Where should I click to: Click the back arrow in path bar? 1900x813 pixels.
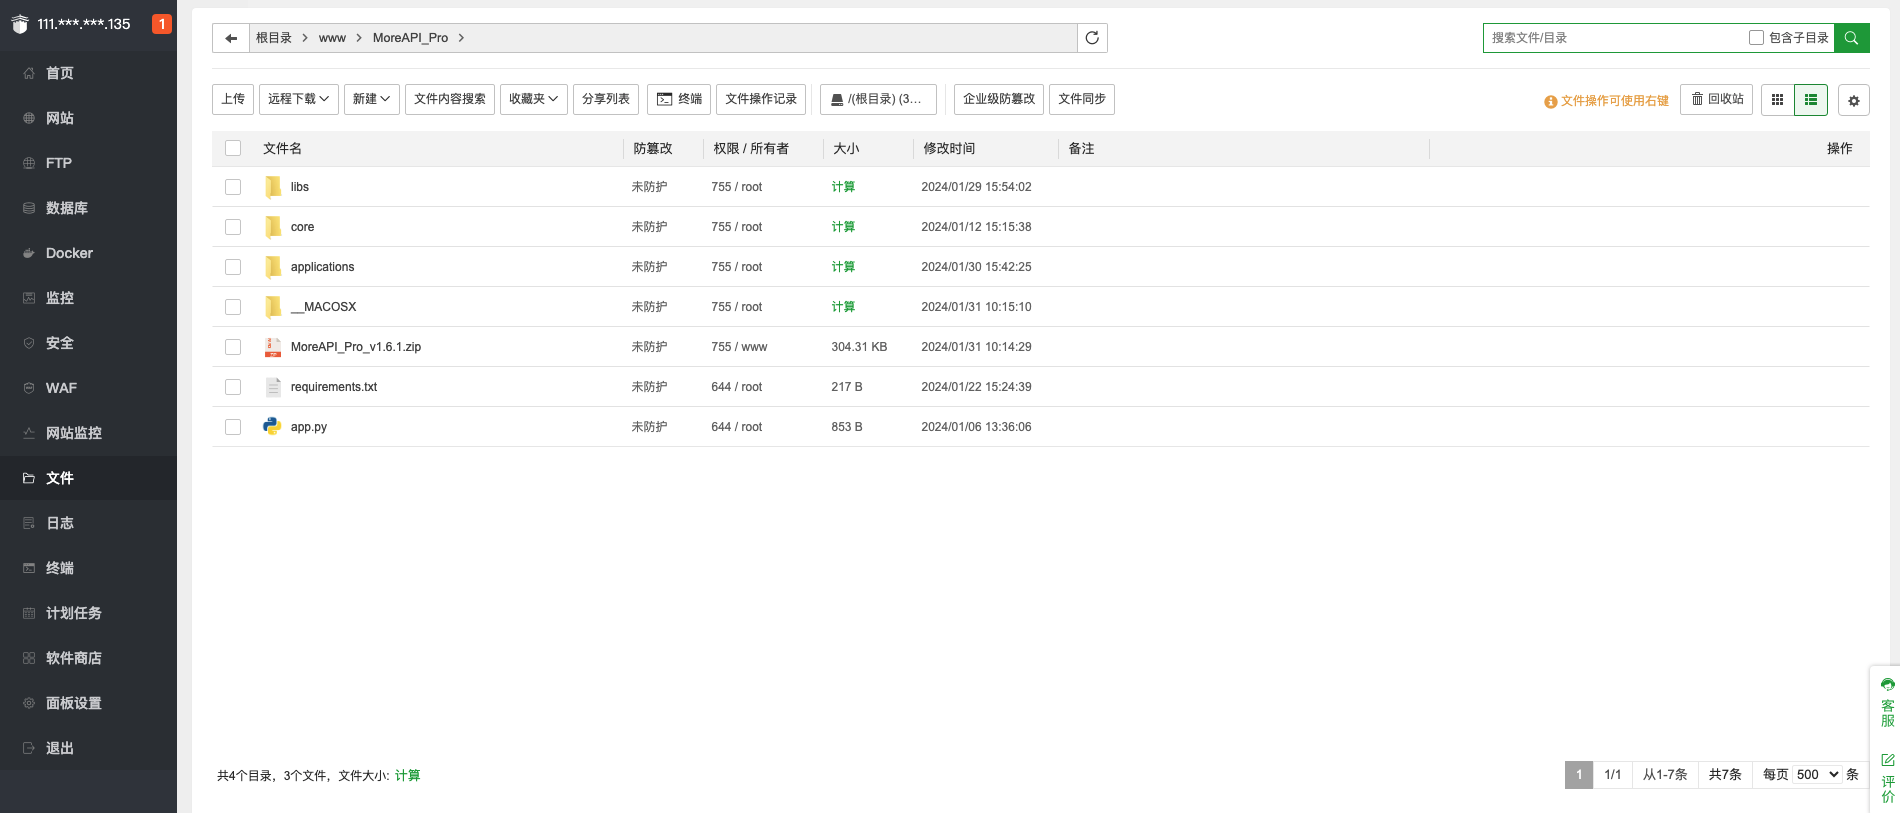pyautogui.click(x=231, y=38)
